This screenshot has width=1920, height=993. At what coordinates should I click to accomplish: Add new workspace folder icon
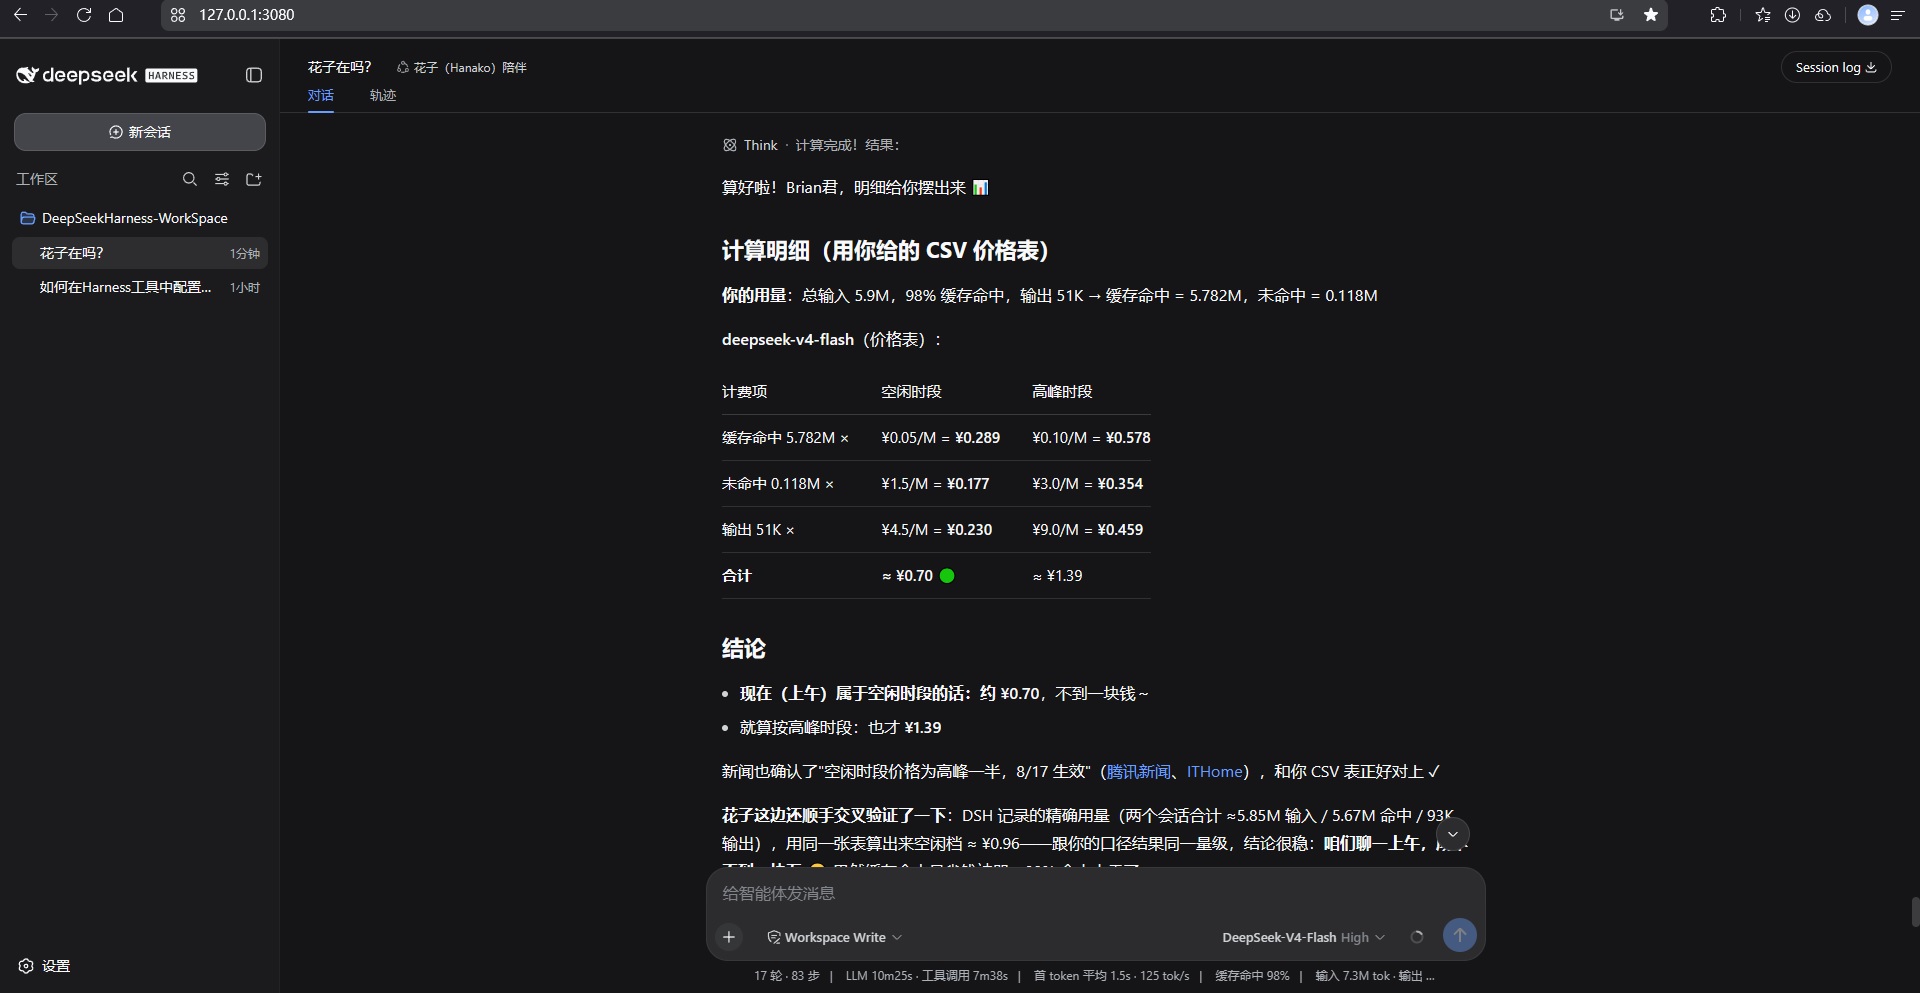point(254,179)
